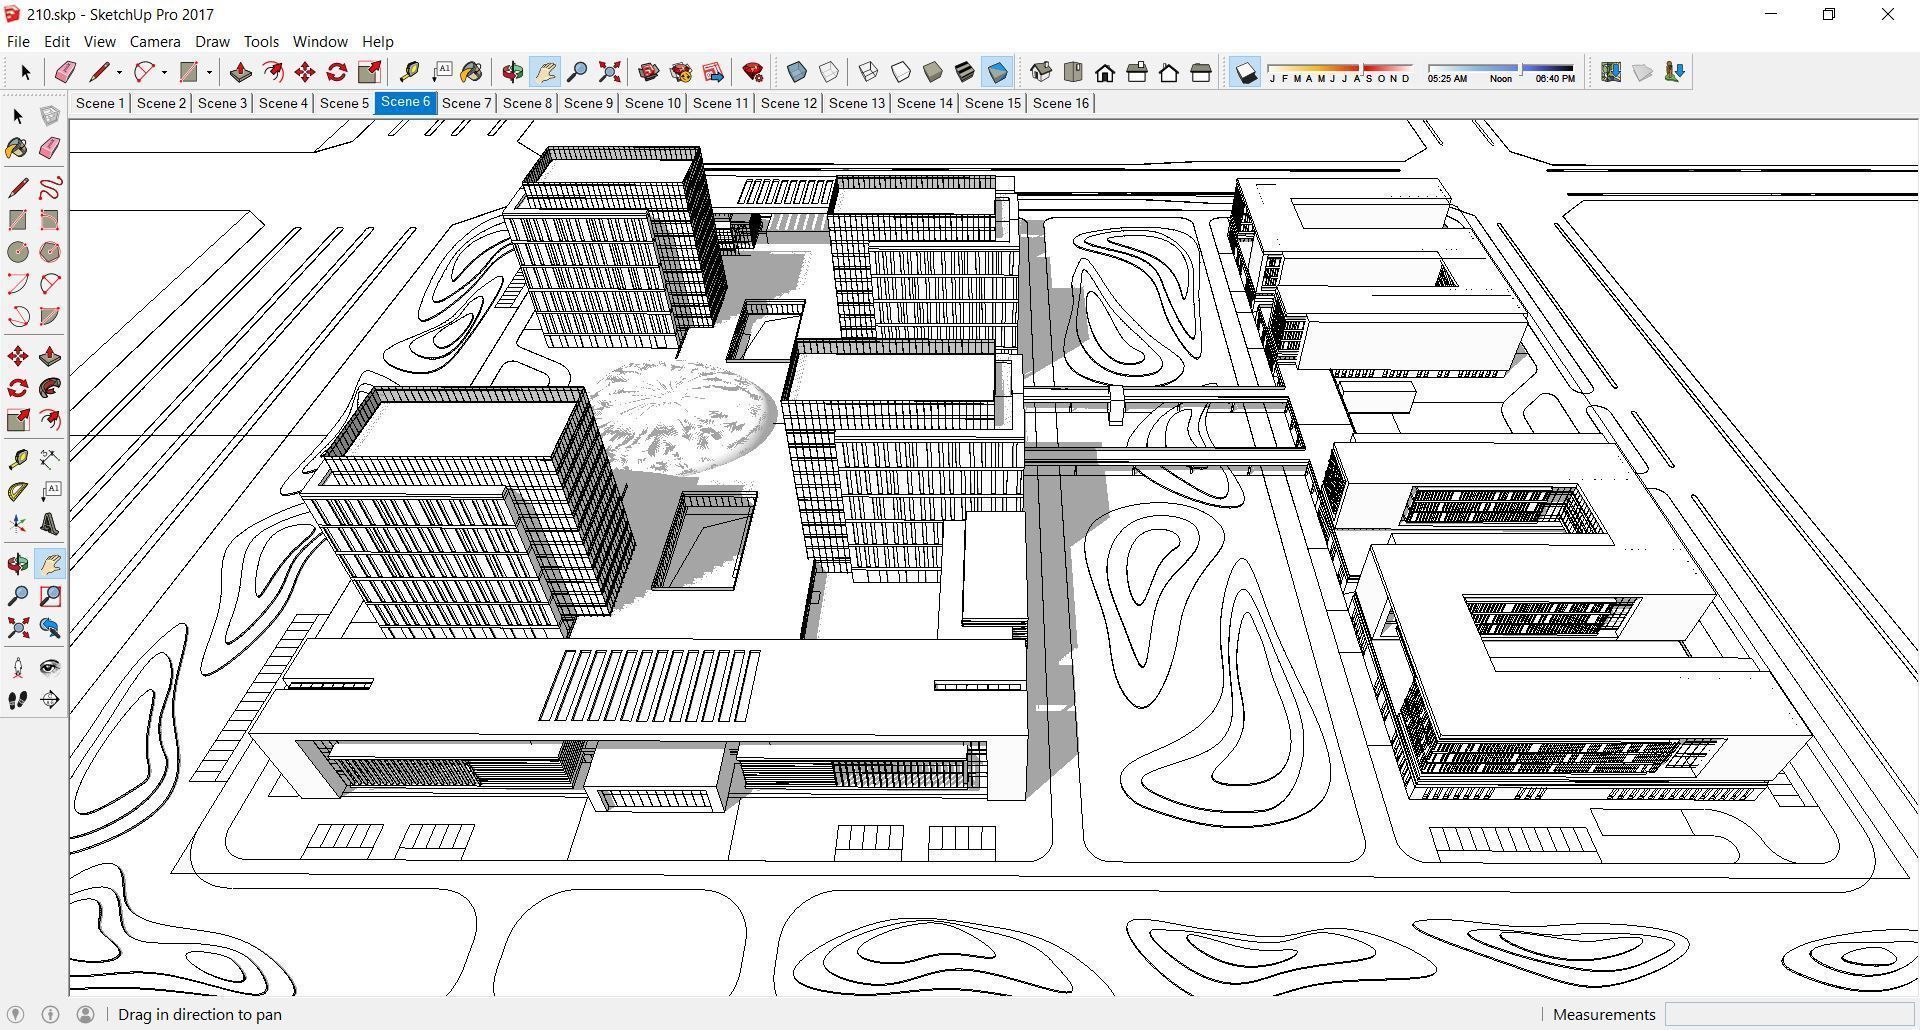This screenshot has width=1920, height=1030.
Task: Select the Eraser tool in top toolbar
Action: click(66, 72)
